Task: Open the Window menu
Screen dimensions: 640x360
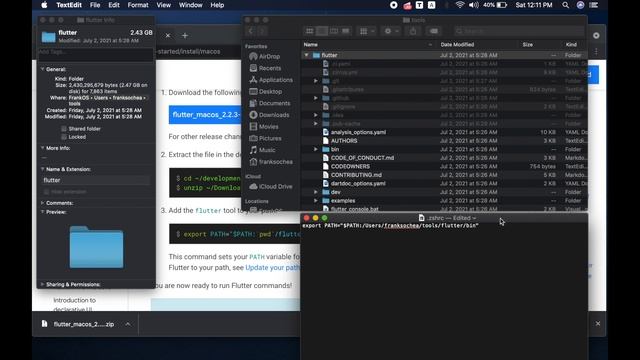Action: [x=191, y=5]
